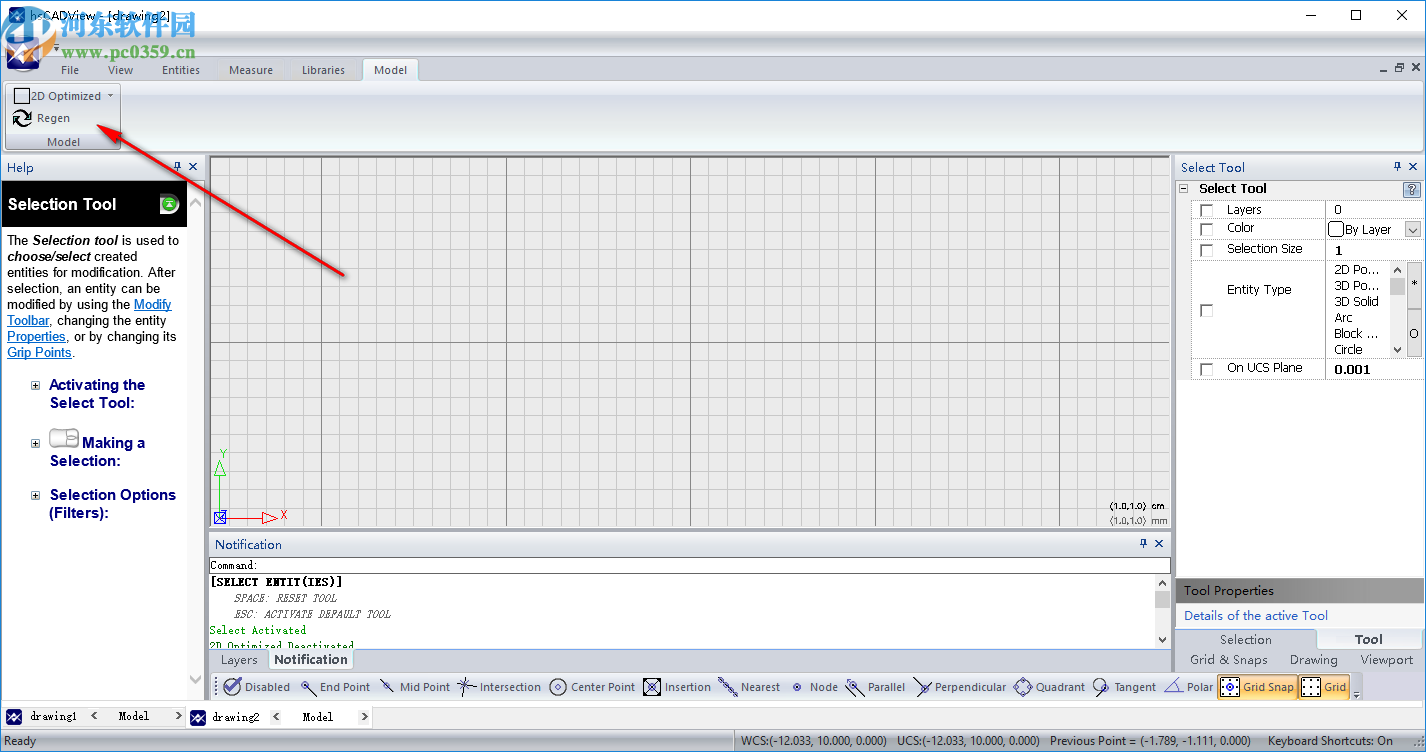Enable Intersection snap

[x=499, y=687]
